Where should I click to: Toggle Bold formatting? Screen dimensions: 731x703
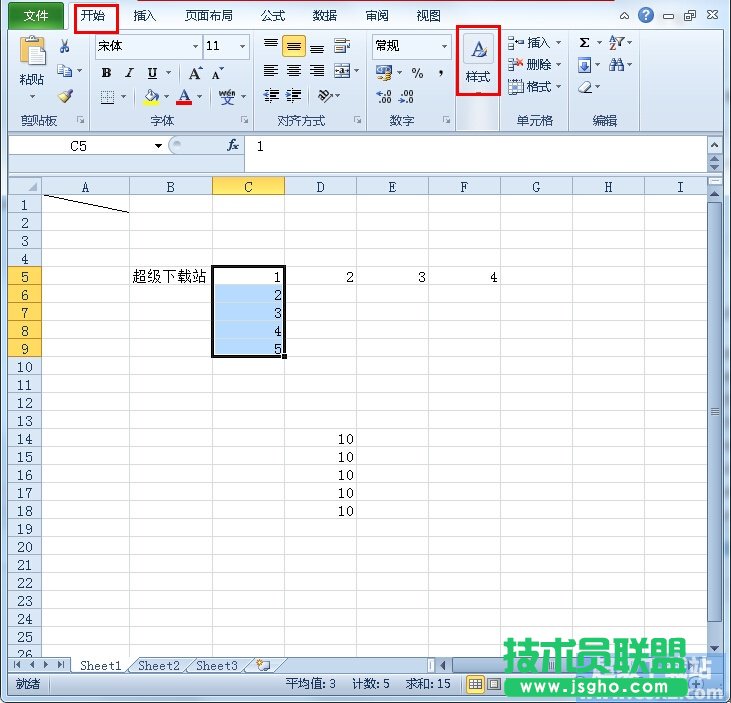point(106,73)
